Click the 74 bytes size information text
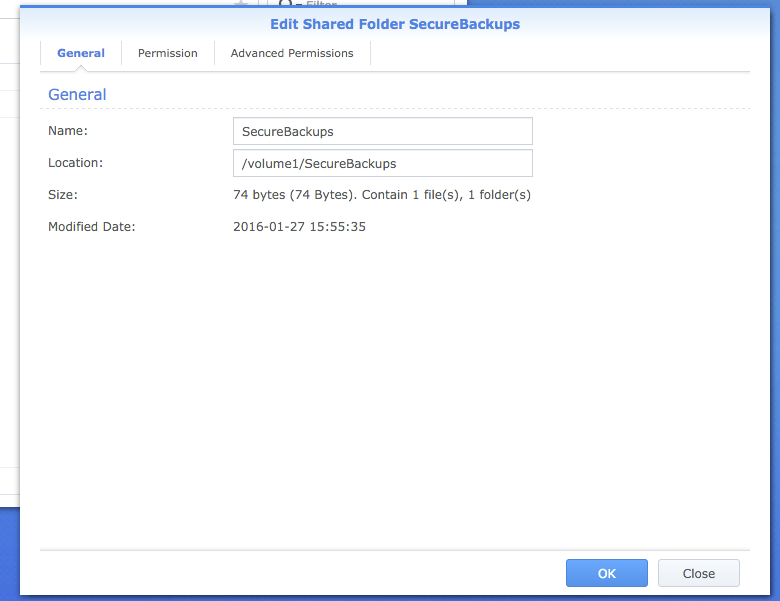 [x=381, y=195]
